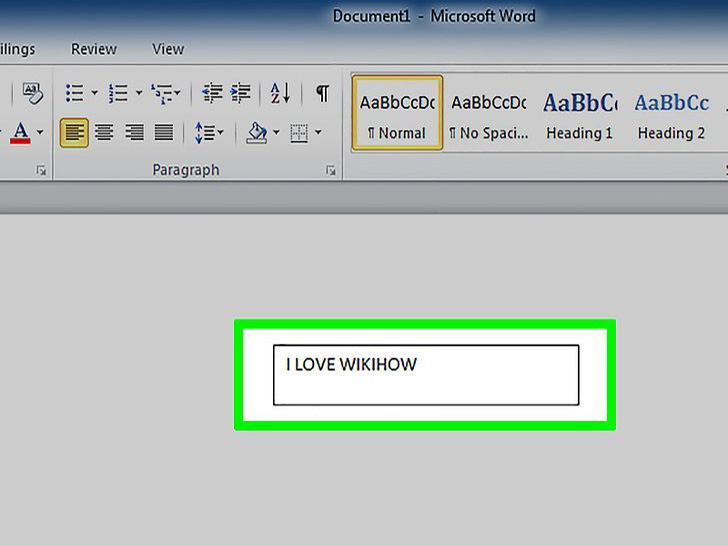The height and width of the screenshot is (546, 728).
Task: Click line and paragraph spacing icon
Action: click(x=205, y=133)
